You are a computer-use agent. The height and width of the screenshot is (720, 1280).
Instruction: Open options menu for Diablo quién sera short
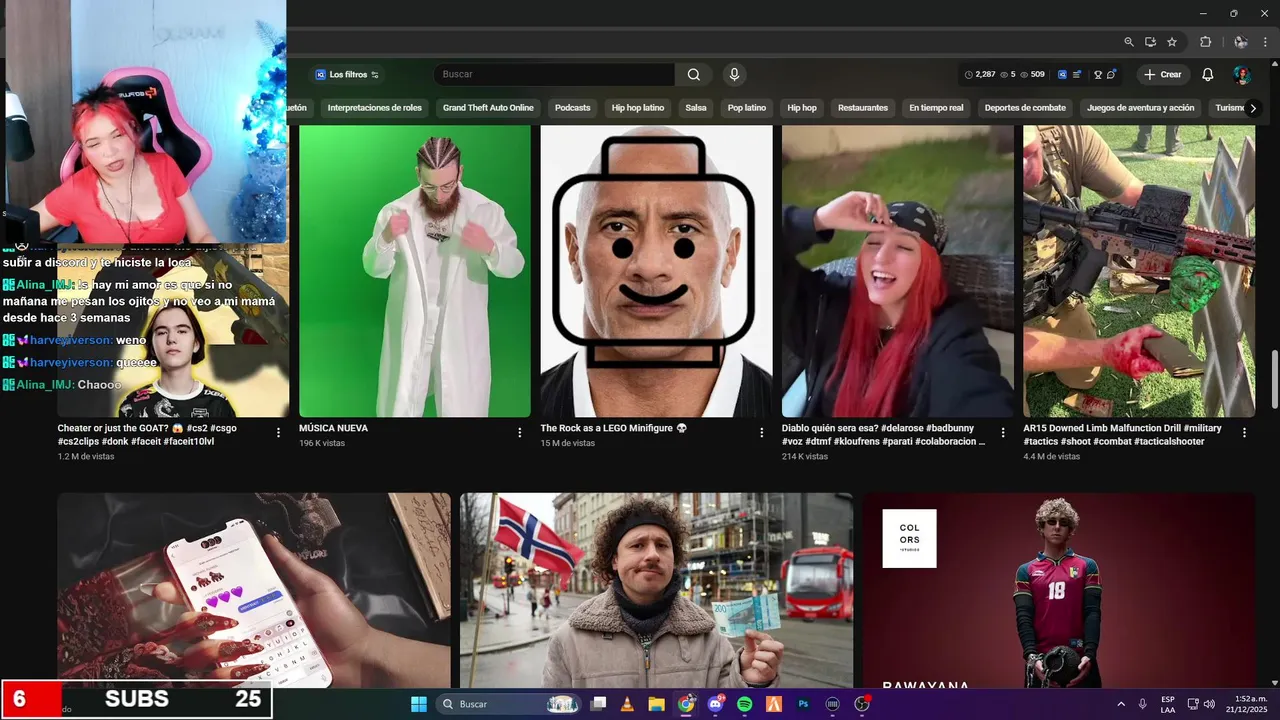click(x=1003, y=433)
